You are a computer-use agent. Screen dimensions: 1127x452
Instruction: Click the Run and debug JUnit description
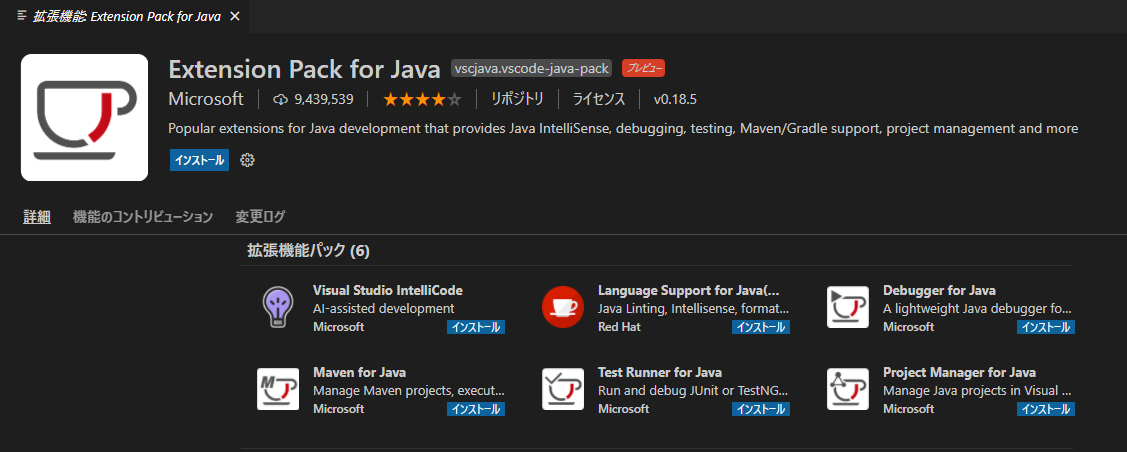click(694, 391)
